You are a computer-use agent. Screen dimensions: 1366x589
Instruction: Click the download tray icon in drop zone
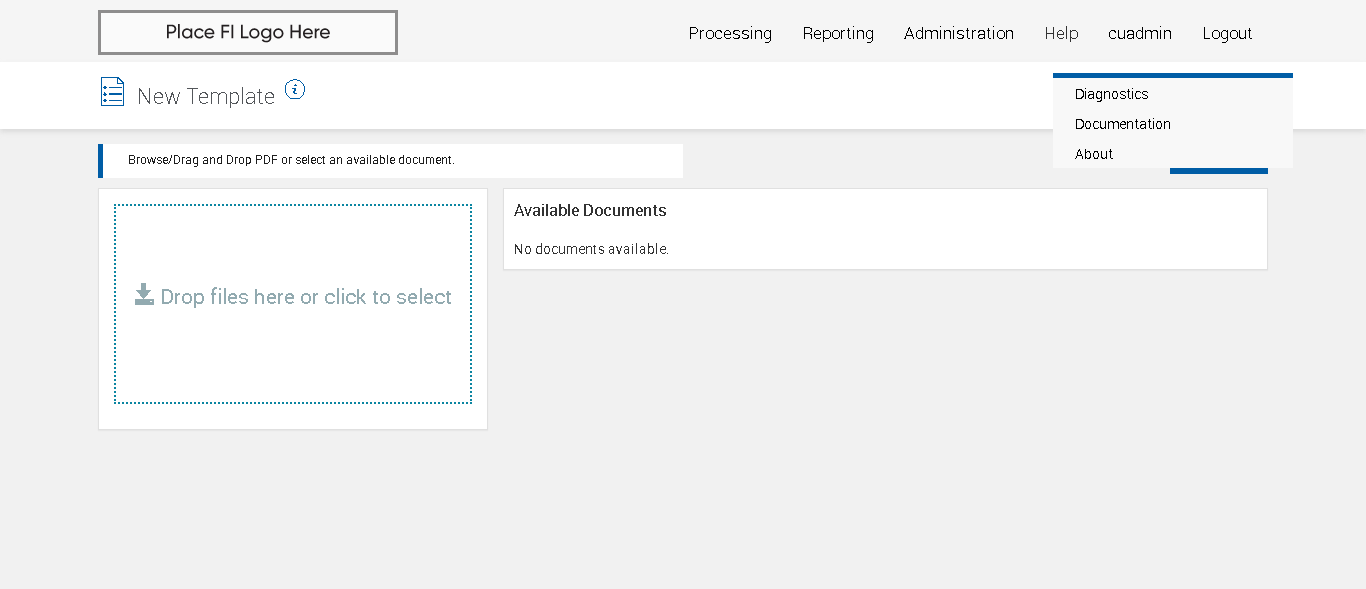144,295
